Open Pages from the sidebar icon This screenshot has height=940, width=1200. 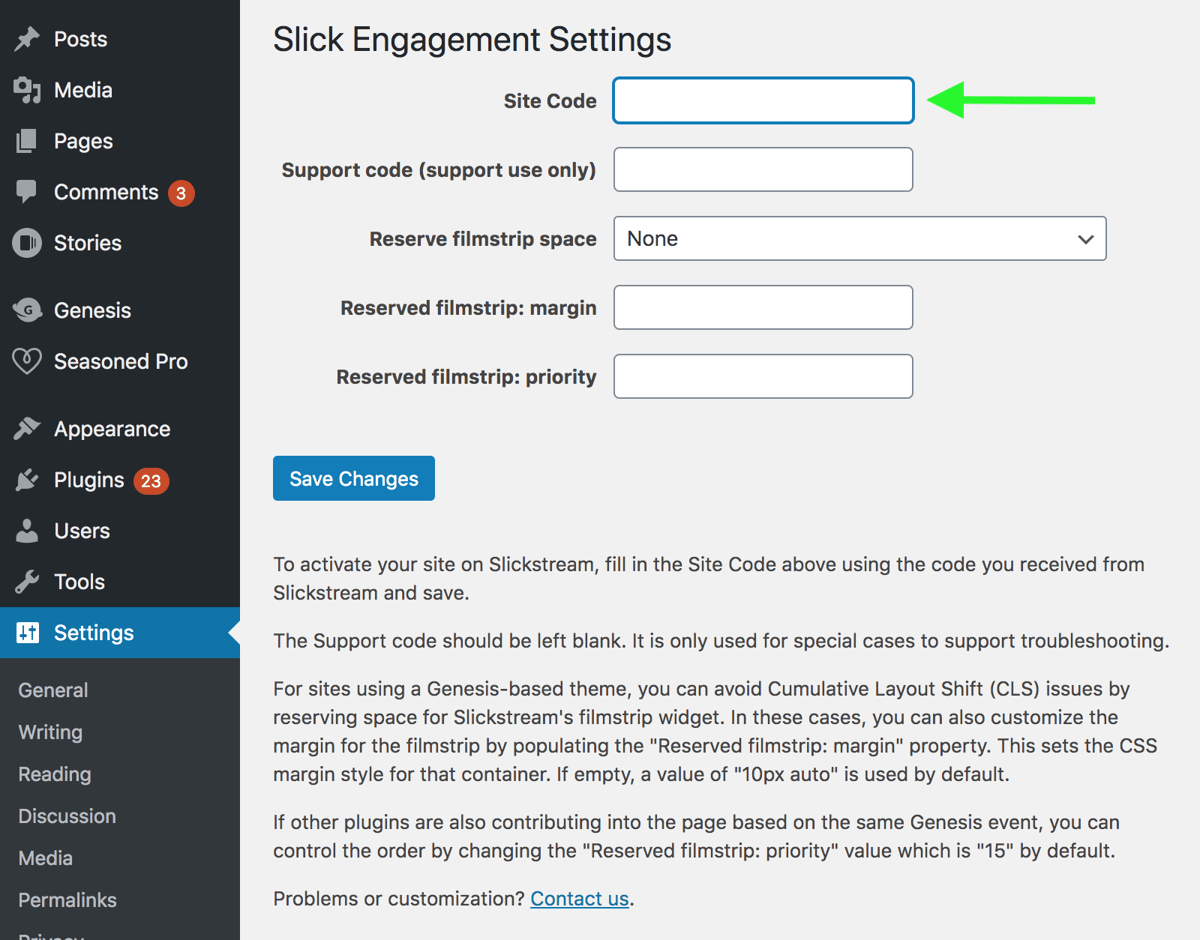coord(27,141)
